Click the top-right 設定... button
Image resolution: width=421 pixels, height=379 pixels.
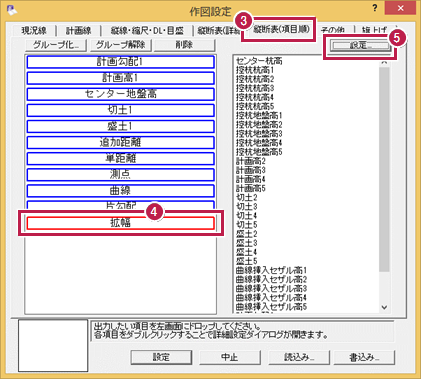click(x=360, y=45)
